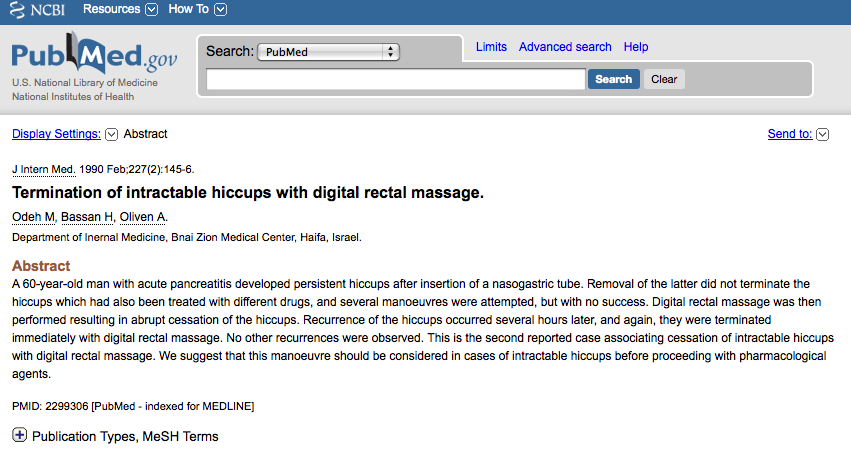This screenshot has height=461, width=851.
Task: Click the PubMed.gov logo
Action: click(x=94, y=54)
